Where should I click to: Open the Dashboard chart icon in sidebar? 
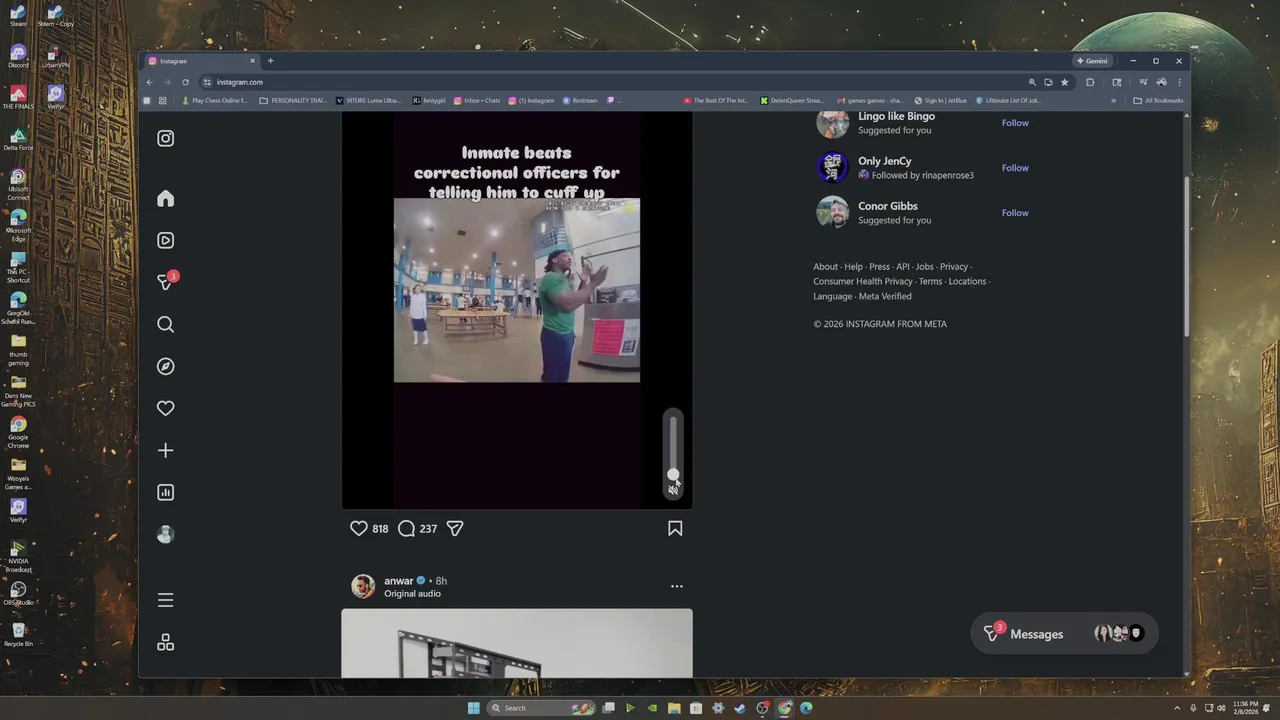[x=166, y=492]
